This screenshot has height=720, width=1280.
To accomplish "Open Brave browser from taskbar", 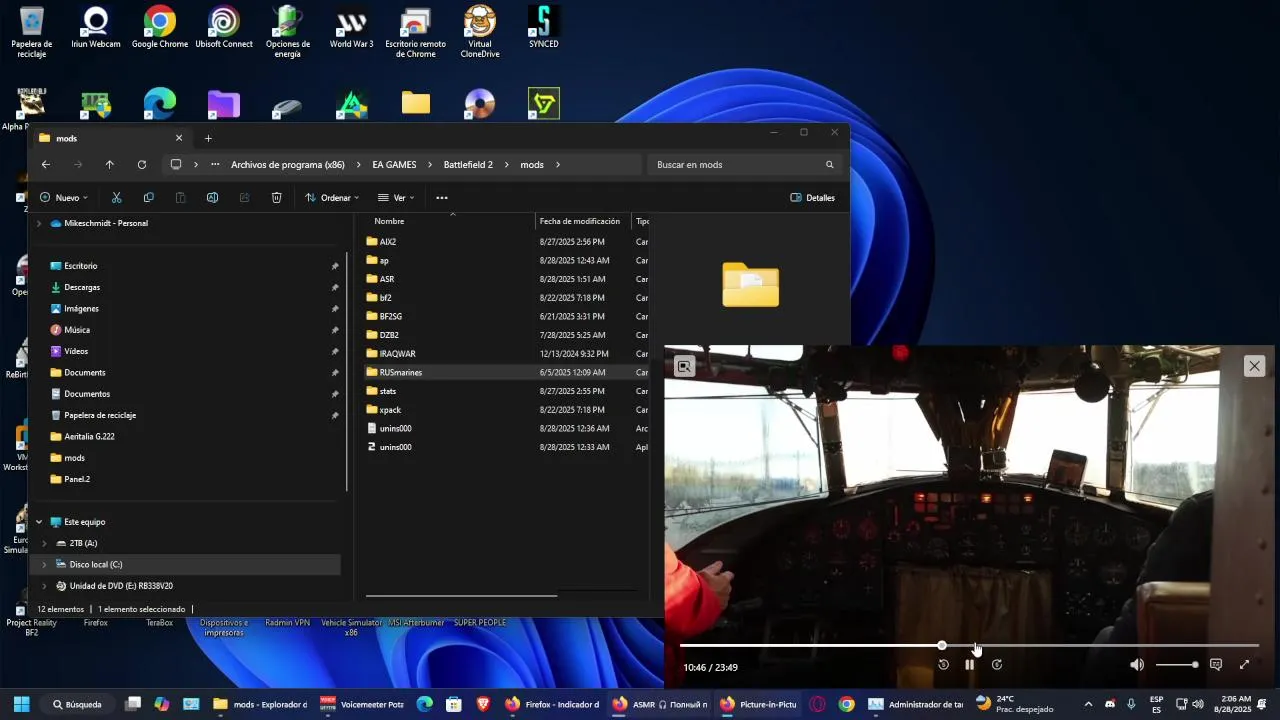I will (x=483, y=704).
